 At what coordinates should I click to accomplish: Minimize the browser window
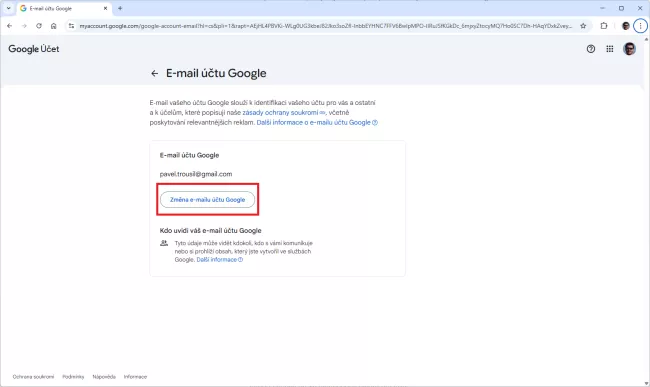pos(602,8)
